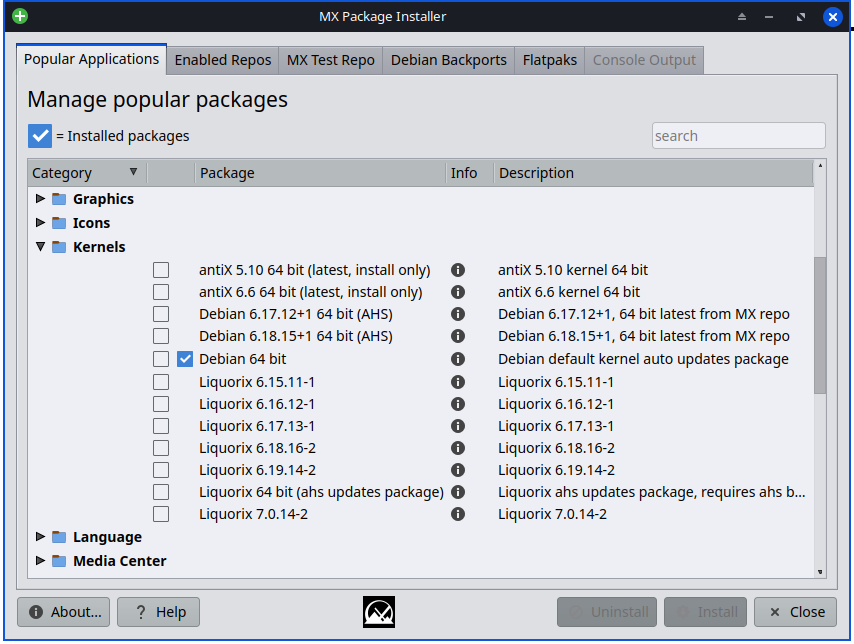Click the Language folder icon
854x644 pixels.
click(59, 537)
